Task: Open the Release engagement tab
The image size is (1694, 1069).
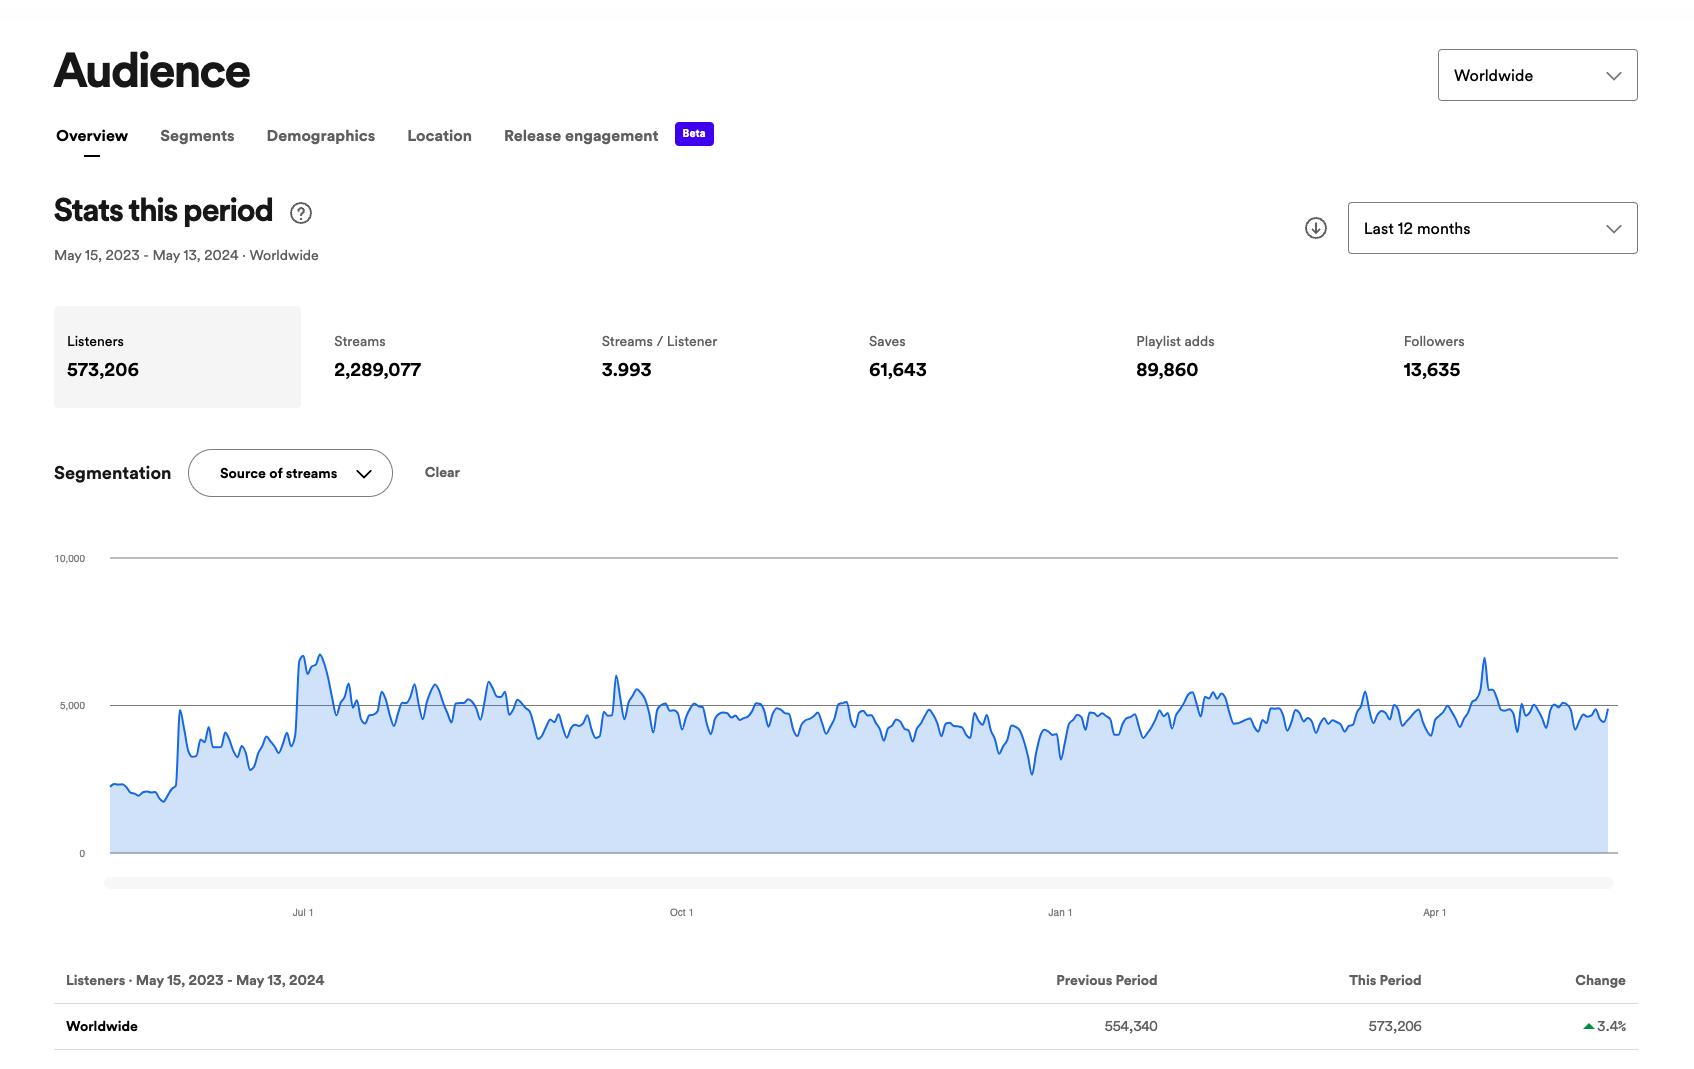Action: [580, 136]
